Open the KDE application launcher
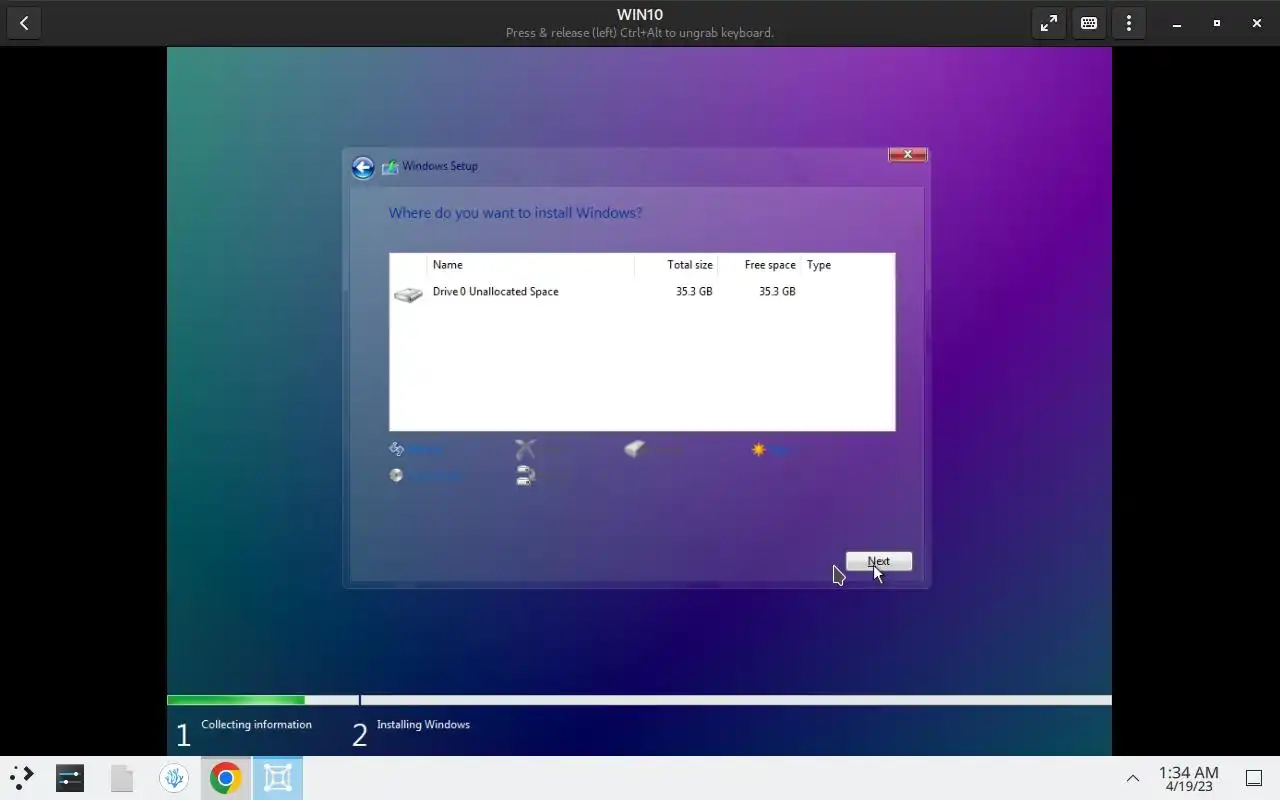 22,777
